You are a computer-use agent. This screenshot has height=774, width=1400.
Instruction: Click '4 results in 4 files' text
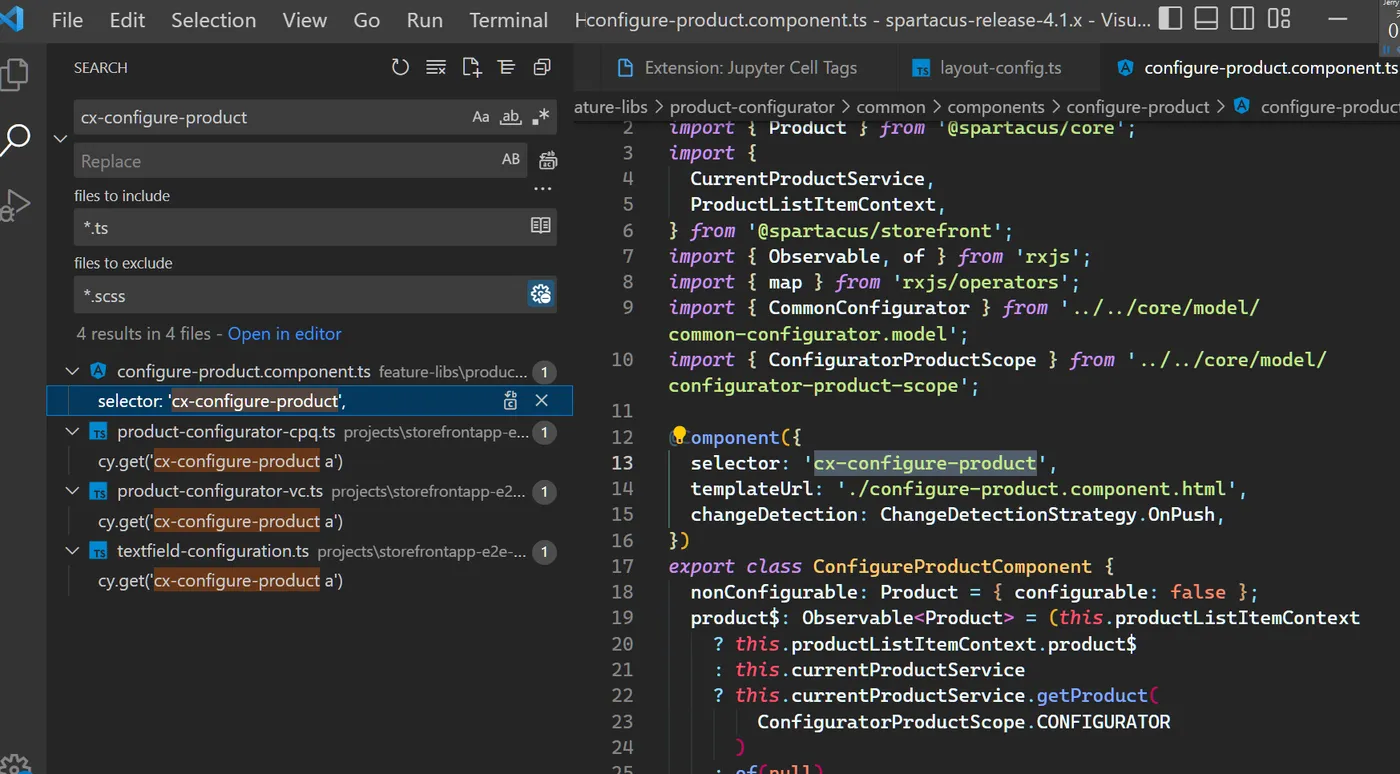pos(149,334)
